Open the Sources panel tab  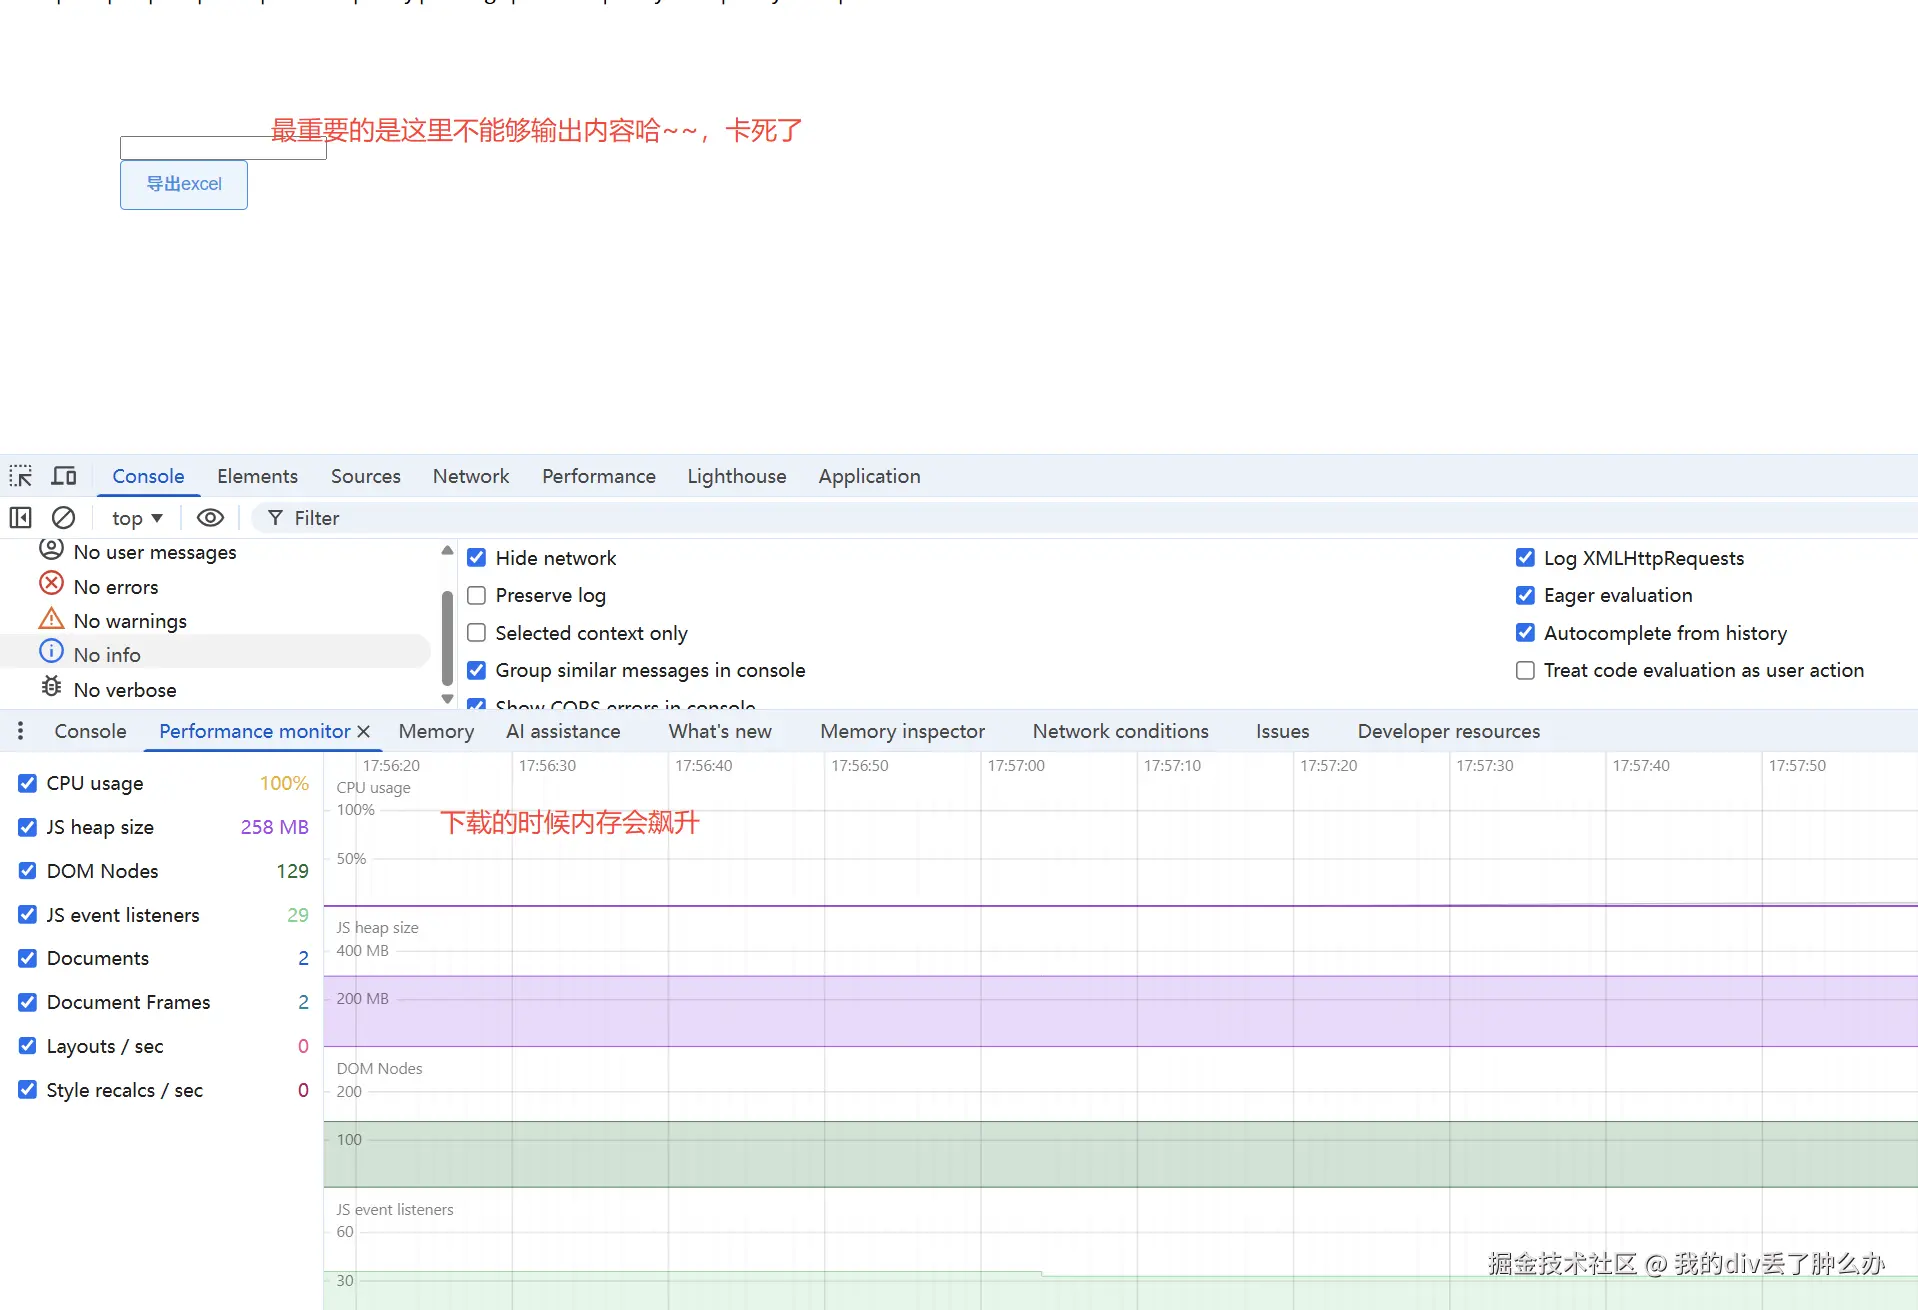365,476
